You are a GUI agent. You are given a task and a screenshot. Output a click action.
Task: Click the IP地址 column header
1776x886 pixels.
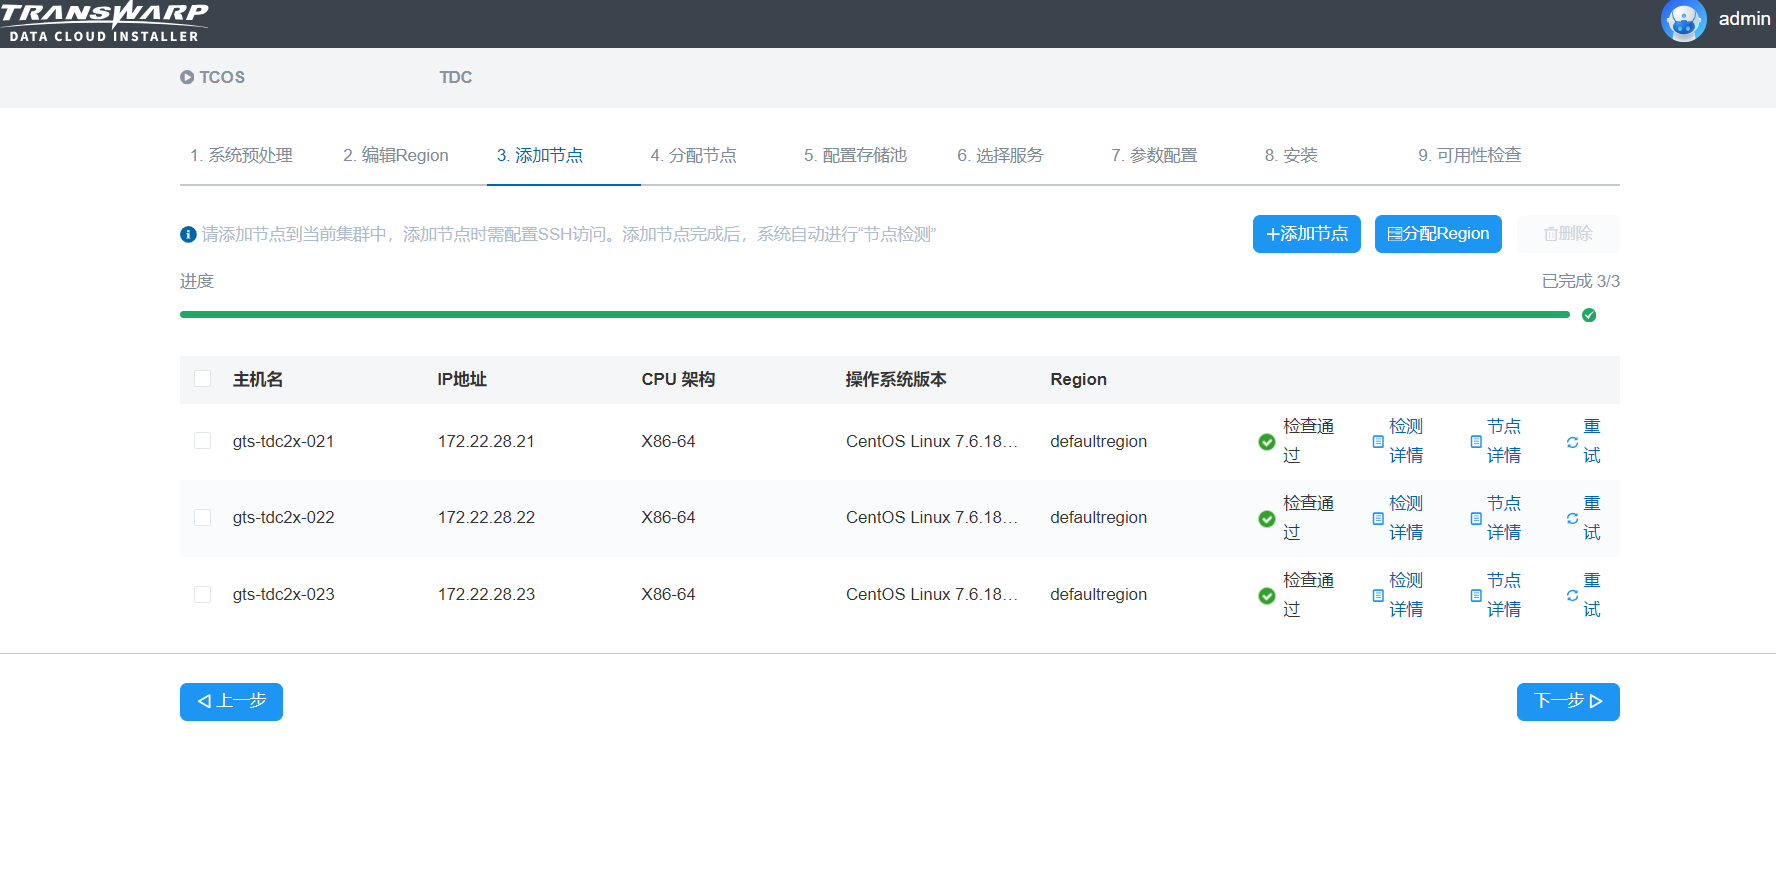(x=462, y=379)
